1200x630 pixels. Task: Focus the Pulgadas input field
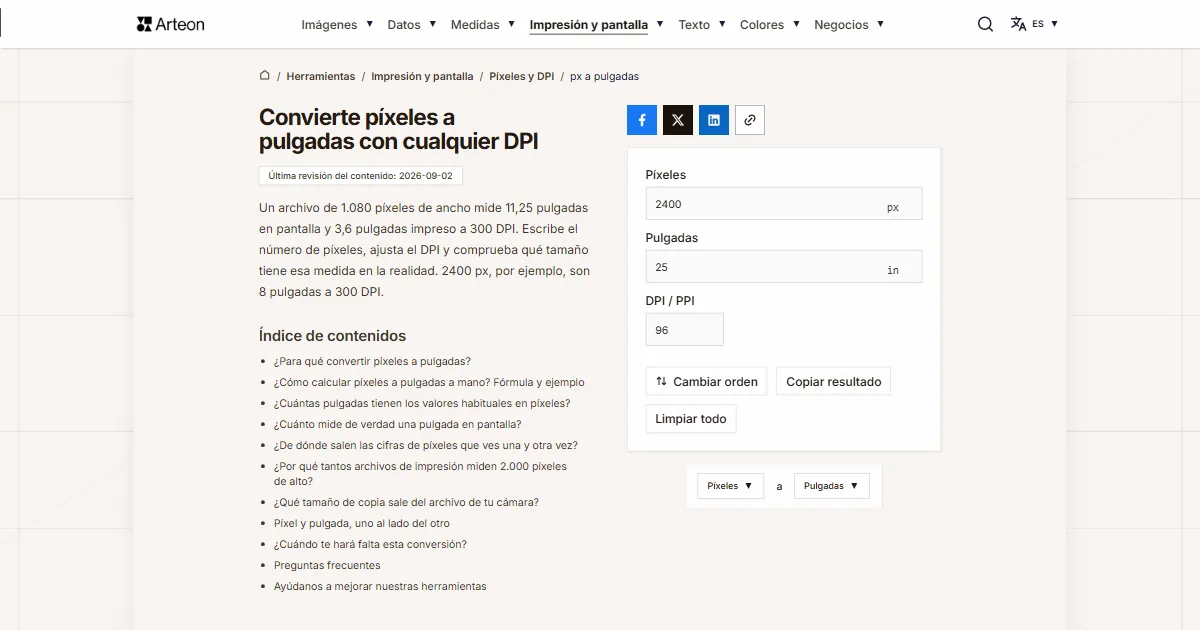[x=784, y=267]
